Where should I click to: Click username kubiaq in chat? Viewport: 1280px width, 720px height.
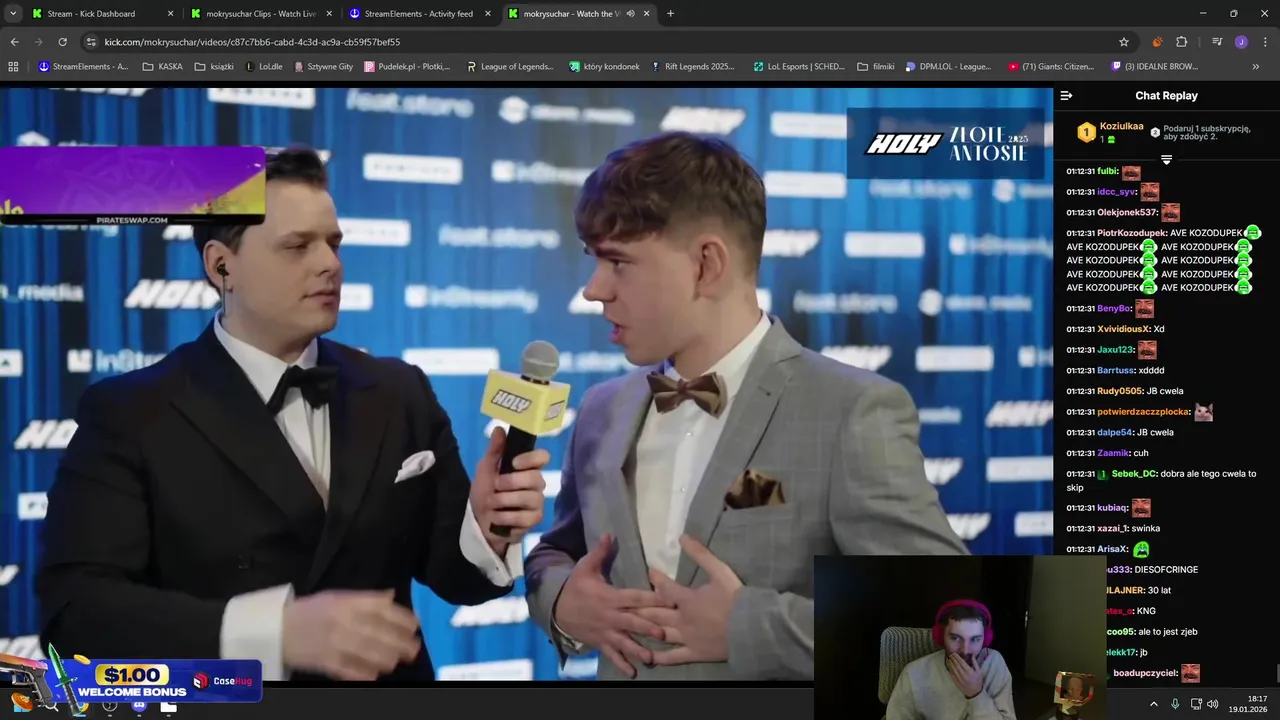tap(1112, 508)
